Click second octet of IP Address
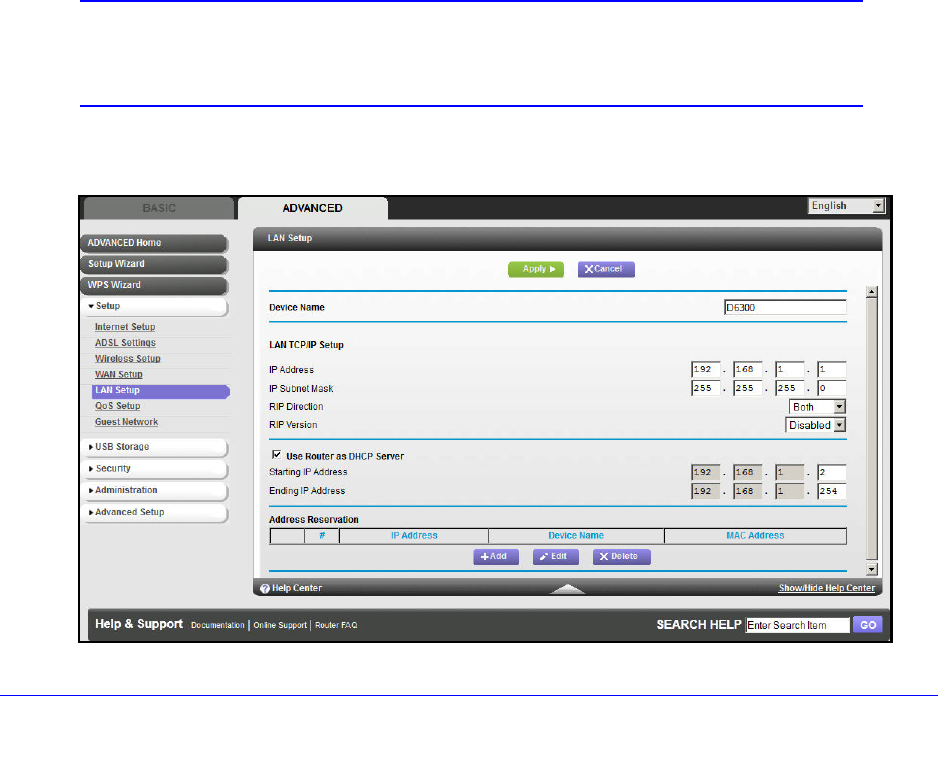The height and width of the screenshot is (765, 939). [x=747, y=370]
